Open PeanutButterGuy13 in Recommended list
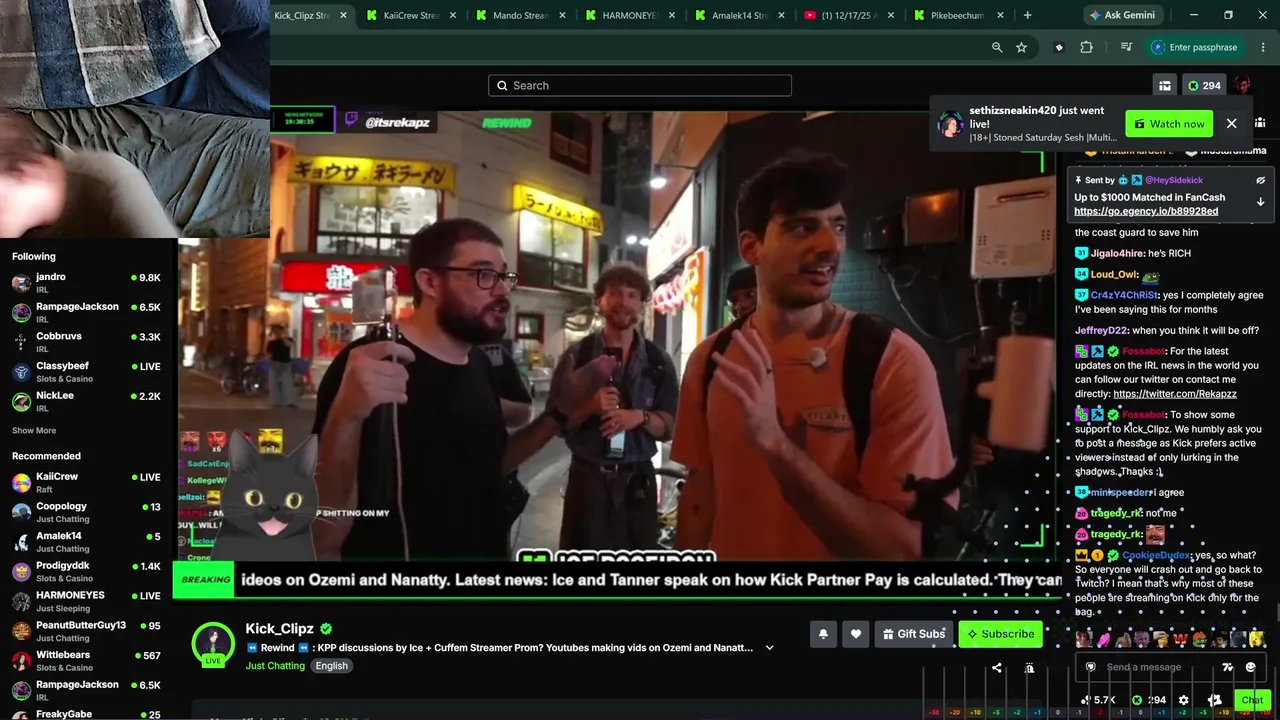 [x=86, y=631]
